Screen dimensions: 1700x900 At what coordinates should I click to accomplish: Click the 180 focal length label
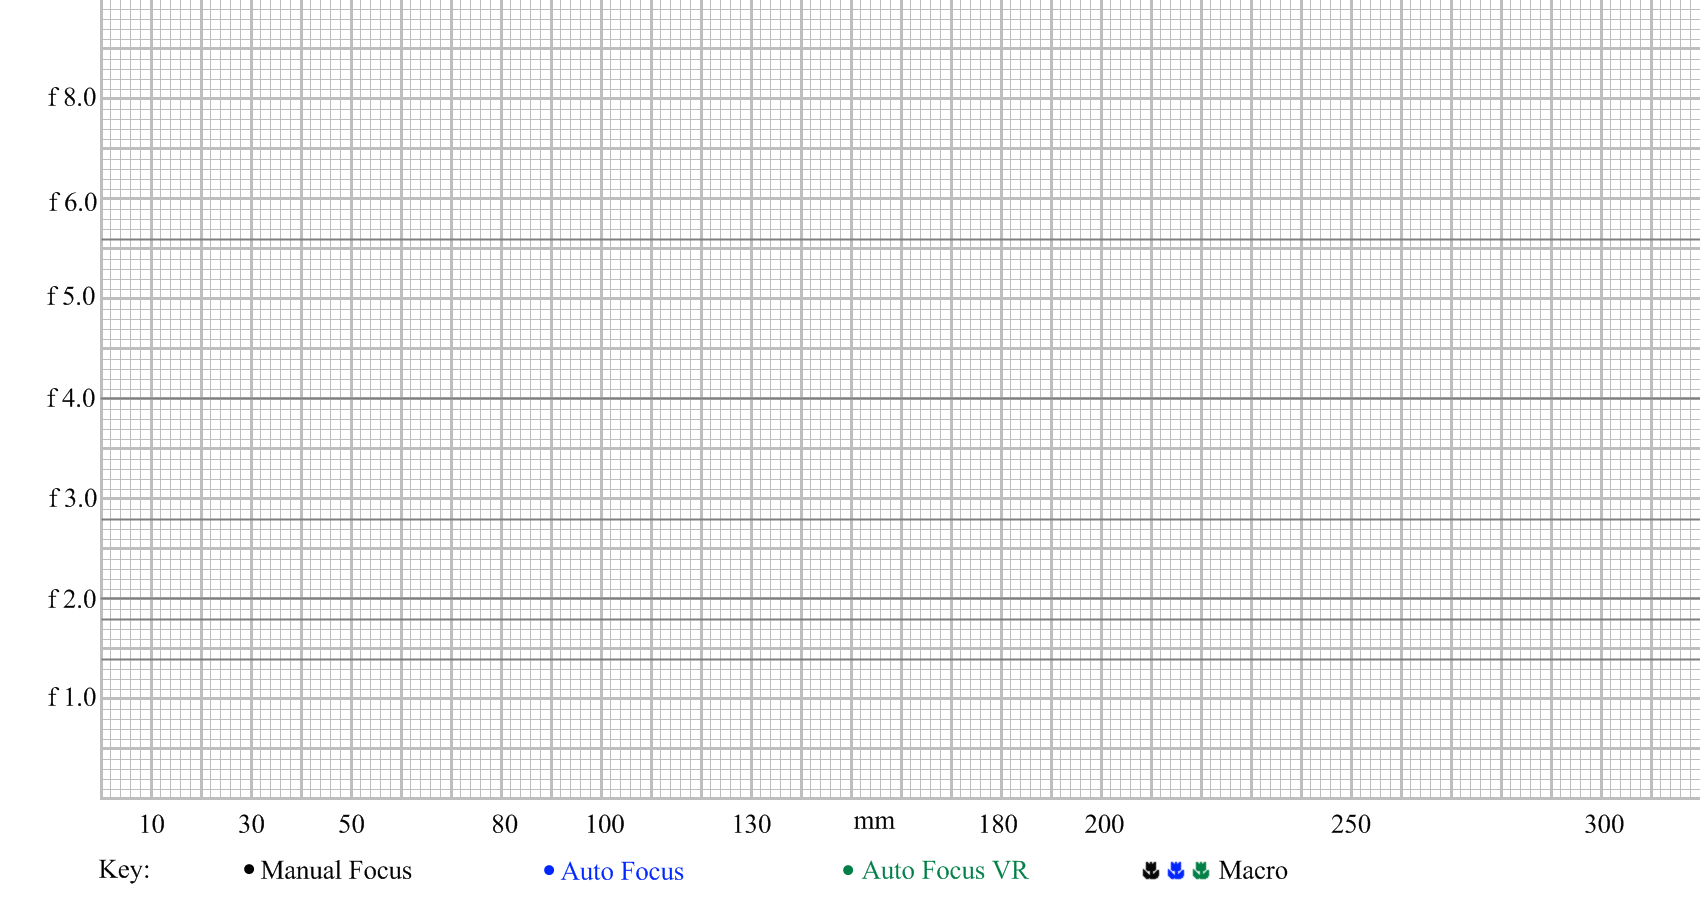(997, 824)
